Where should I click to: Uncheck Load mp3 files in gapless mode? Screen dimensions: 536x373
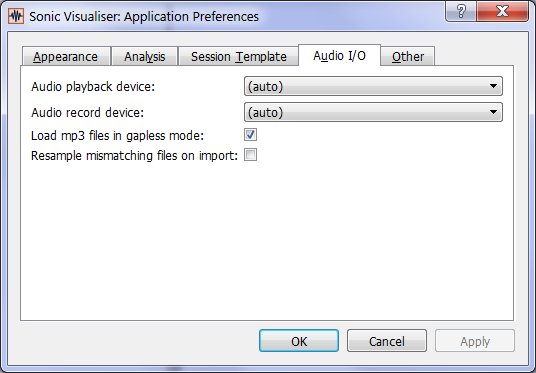251,134
